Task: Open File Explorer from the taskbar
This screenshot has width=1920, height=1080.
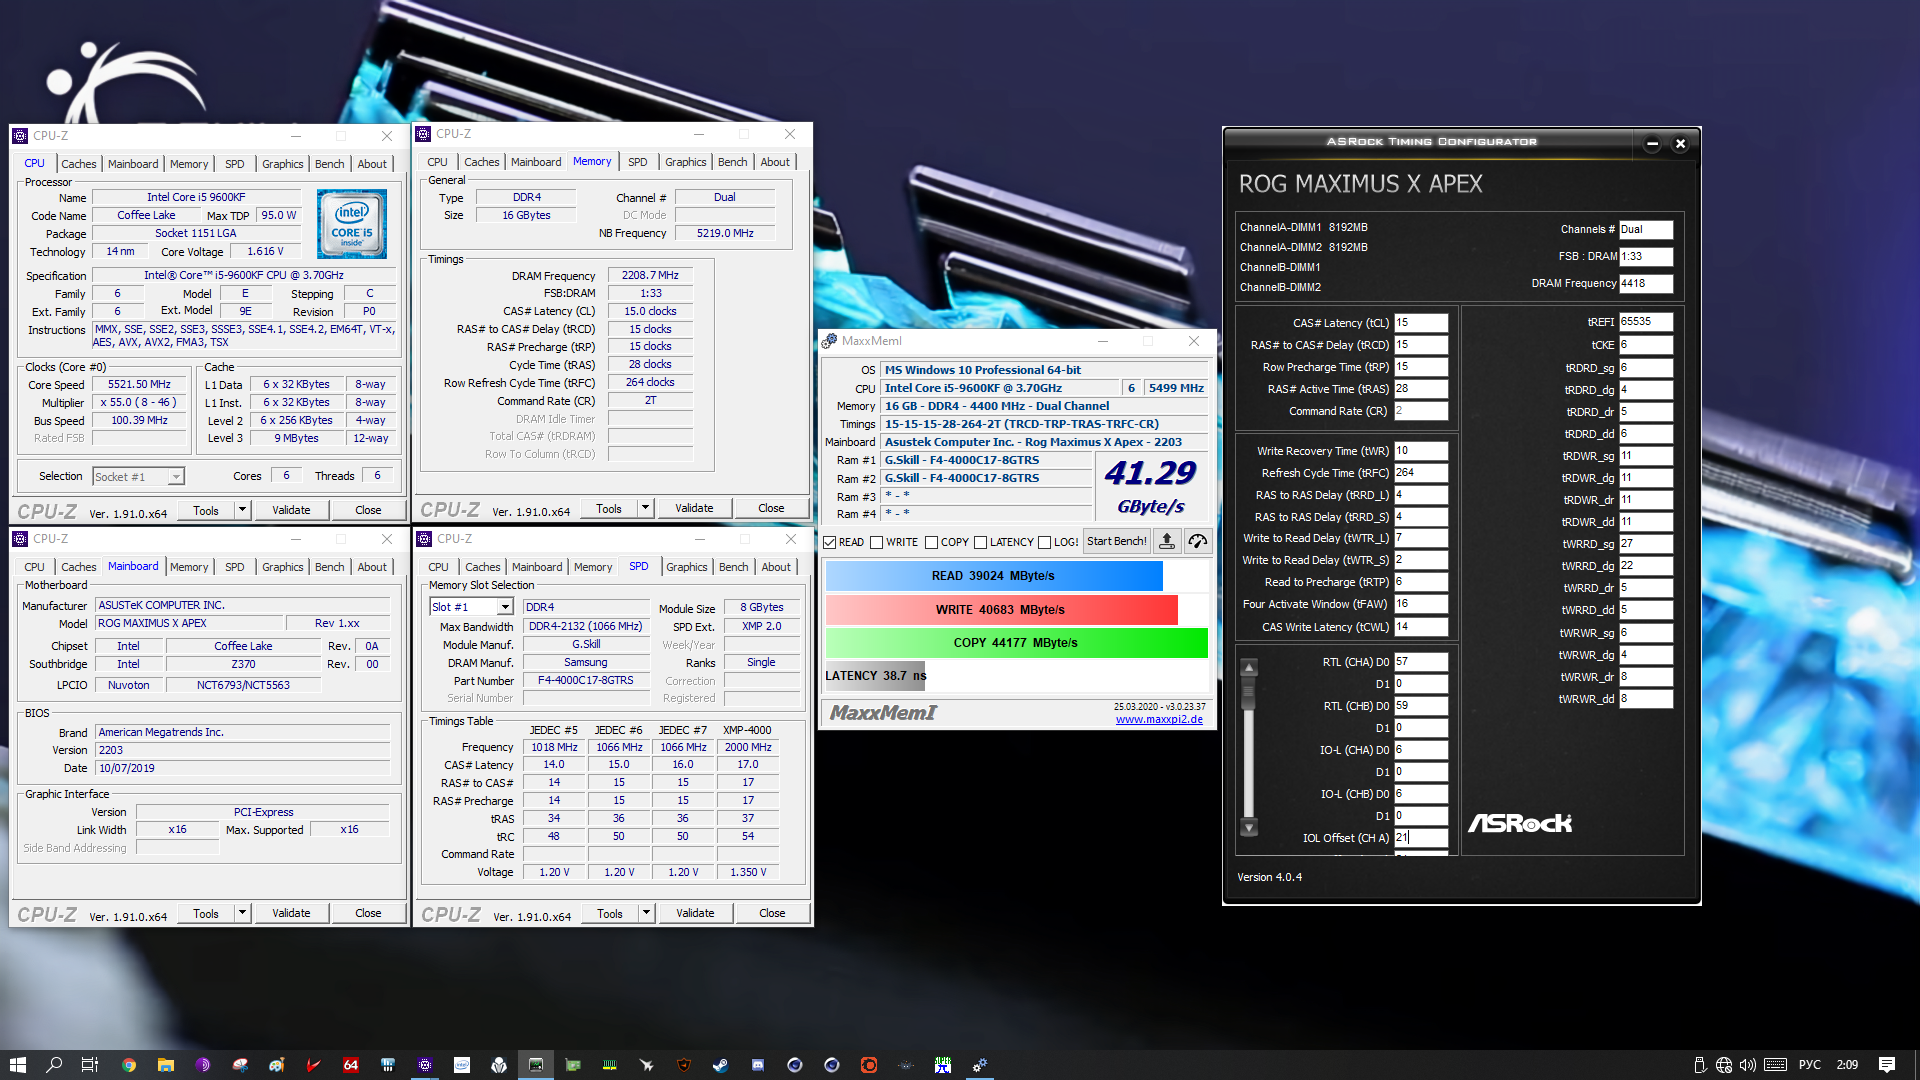Action: 166,1064
